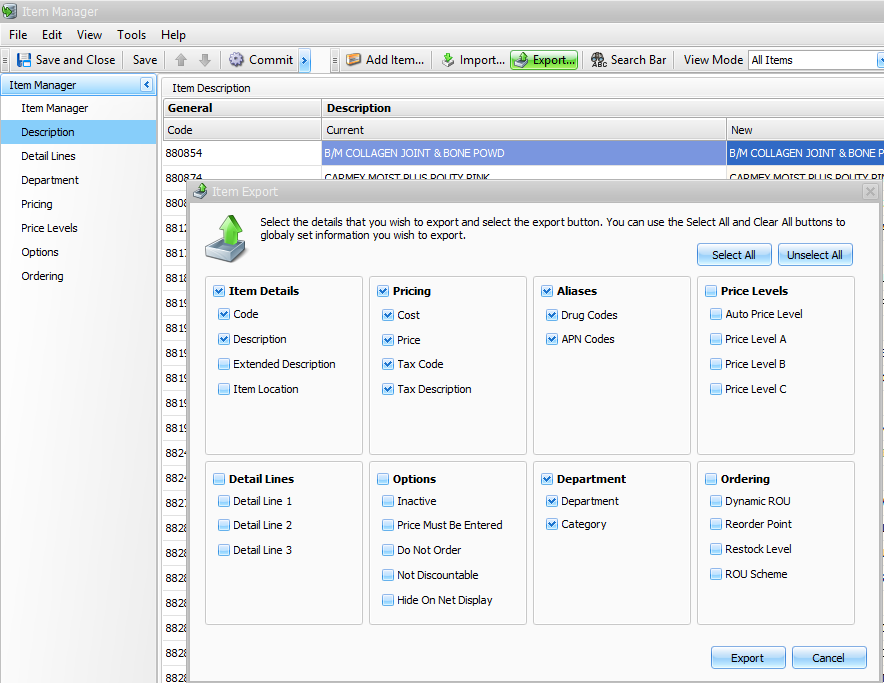Click the Export button in dialog
The image size is (884, 683).
coord(747,658)
